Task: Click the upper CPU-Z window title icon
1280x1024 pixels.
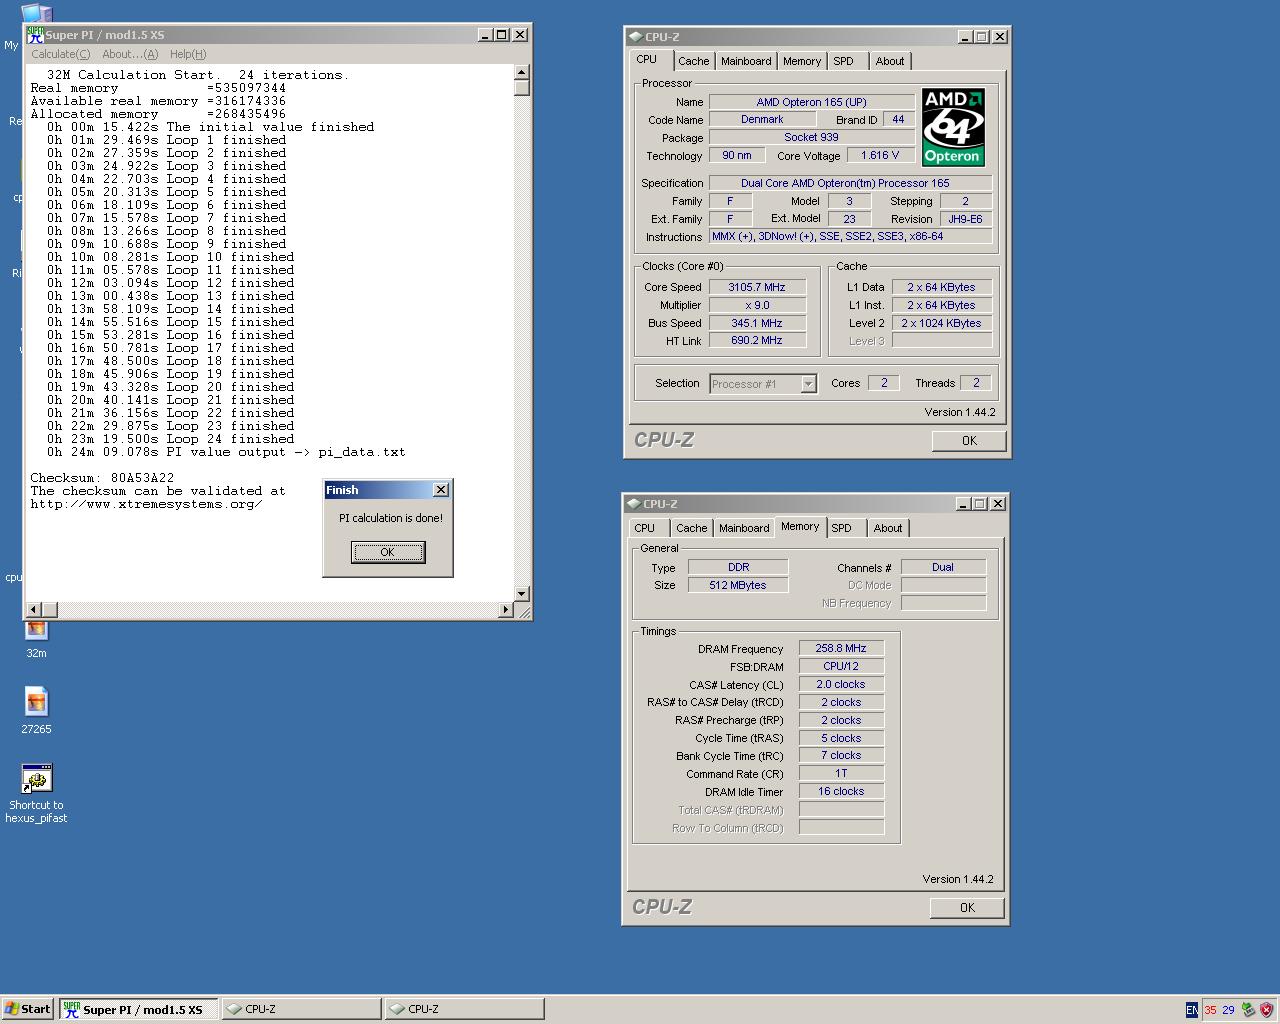Action: click(x=636, y=37)
